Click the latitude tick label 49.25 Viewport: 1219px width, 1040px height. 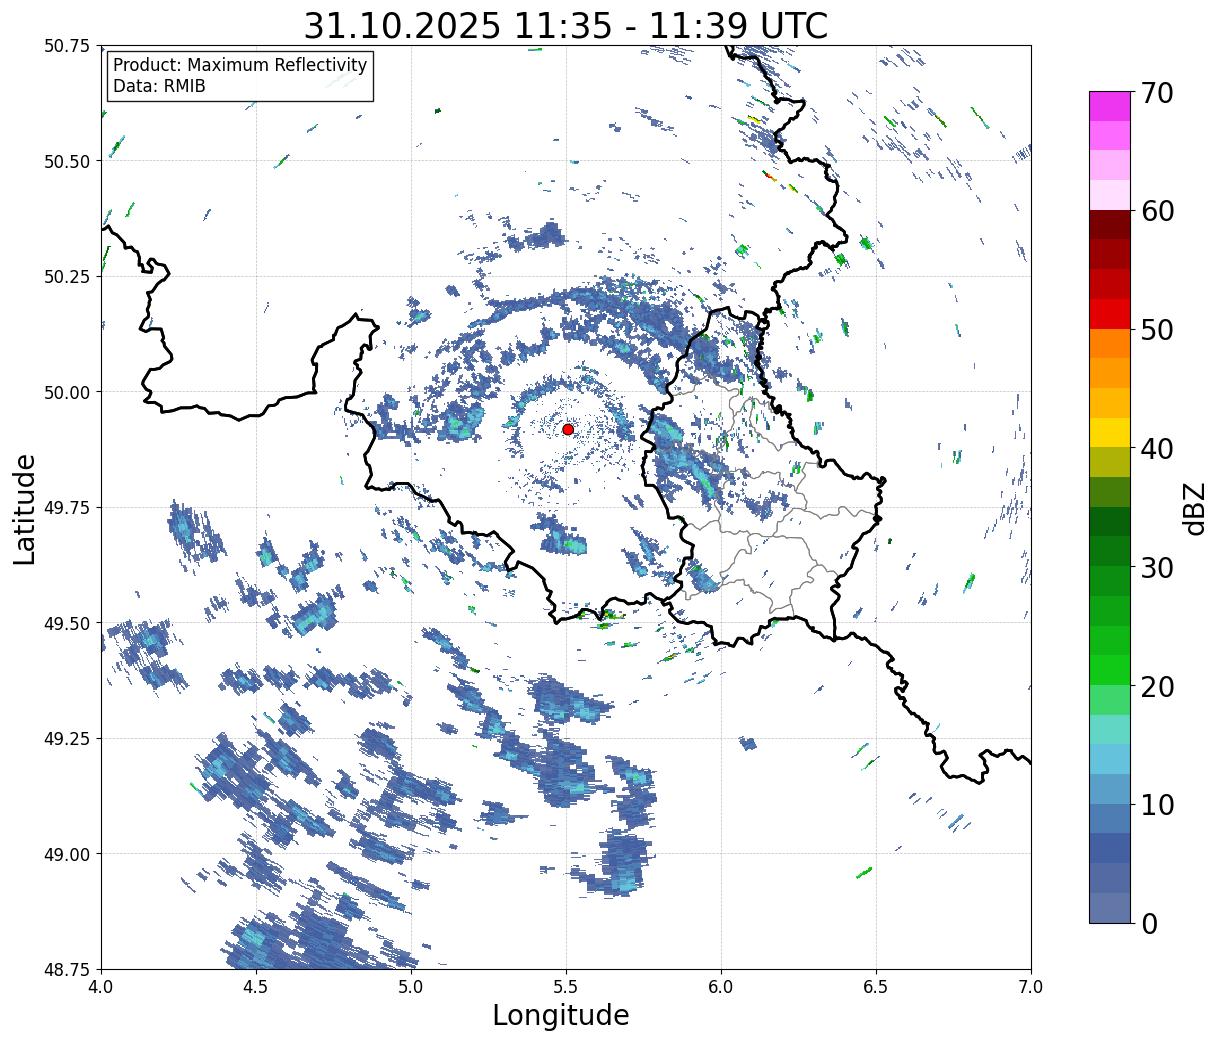pos(67,739)
